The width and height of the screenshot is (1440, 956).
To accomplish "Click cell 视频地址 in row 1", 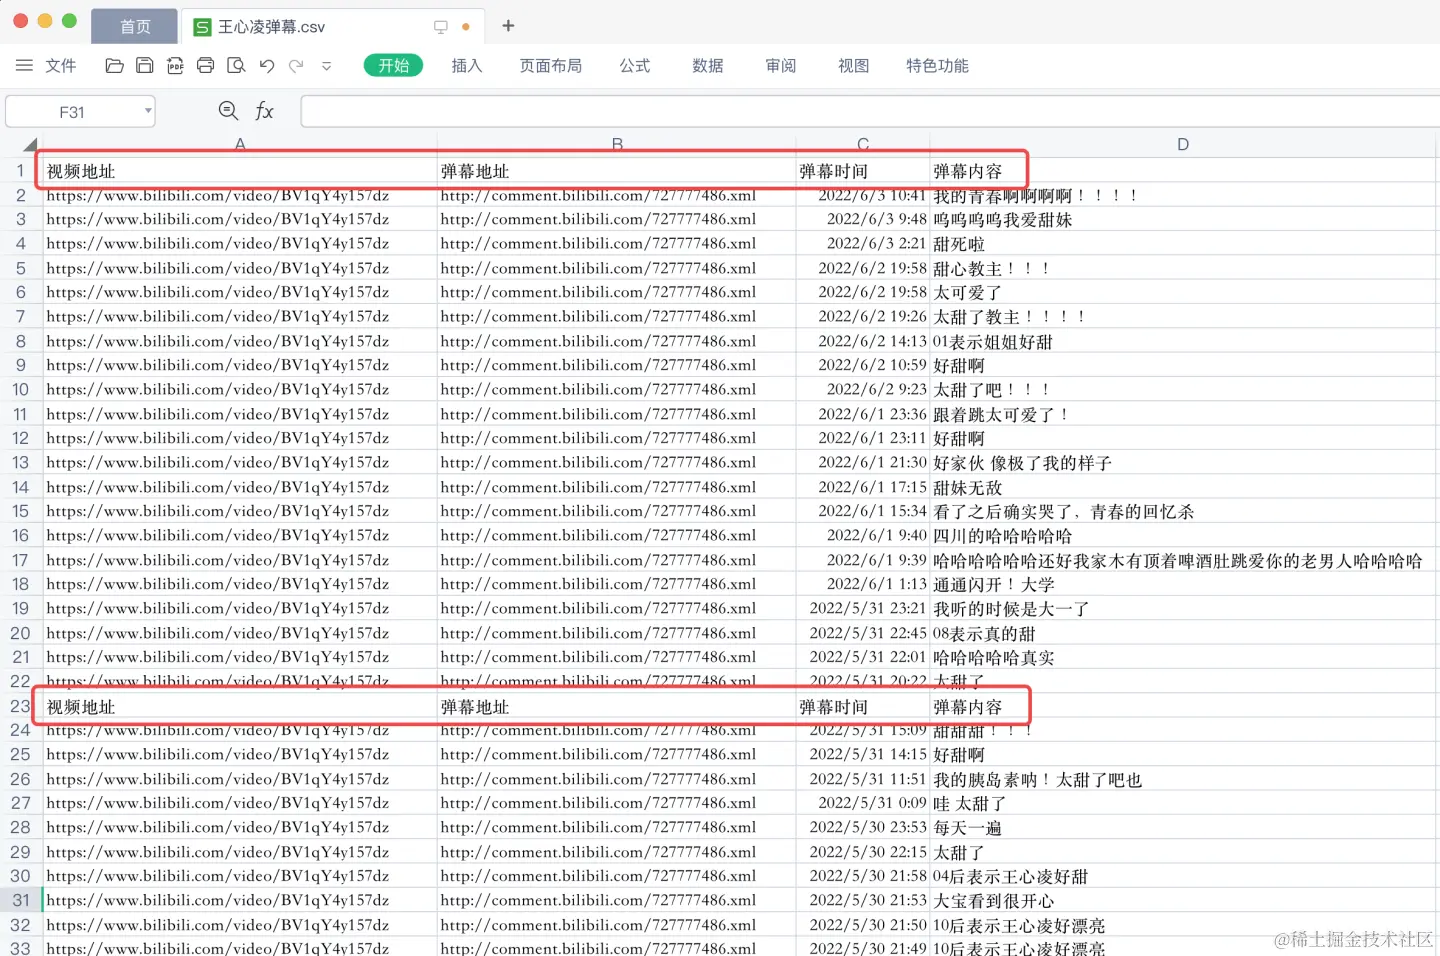I will coord(240,171).
